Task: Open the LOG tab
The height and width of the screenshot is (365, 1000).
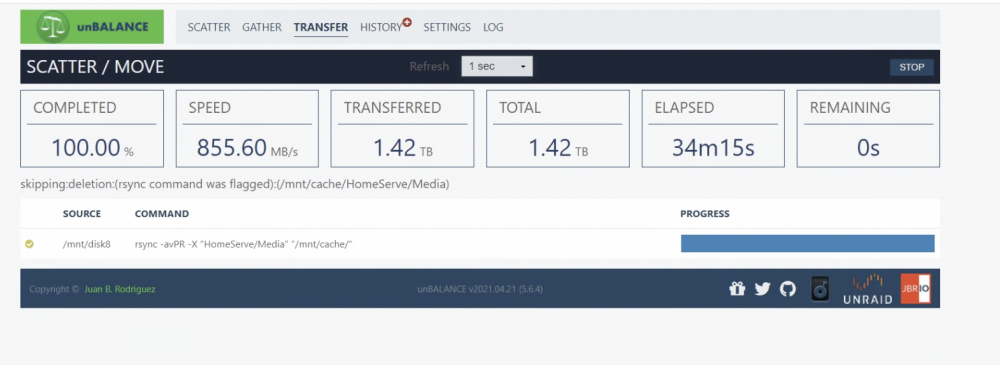Action: [493, 27]
